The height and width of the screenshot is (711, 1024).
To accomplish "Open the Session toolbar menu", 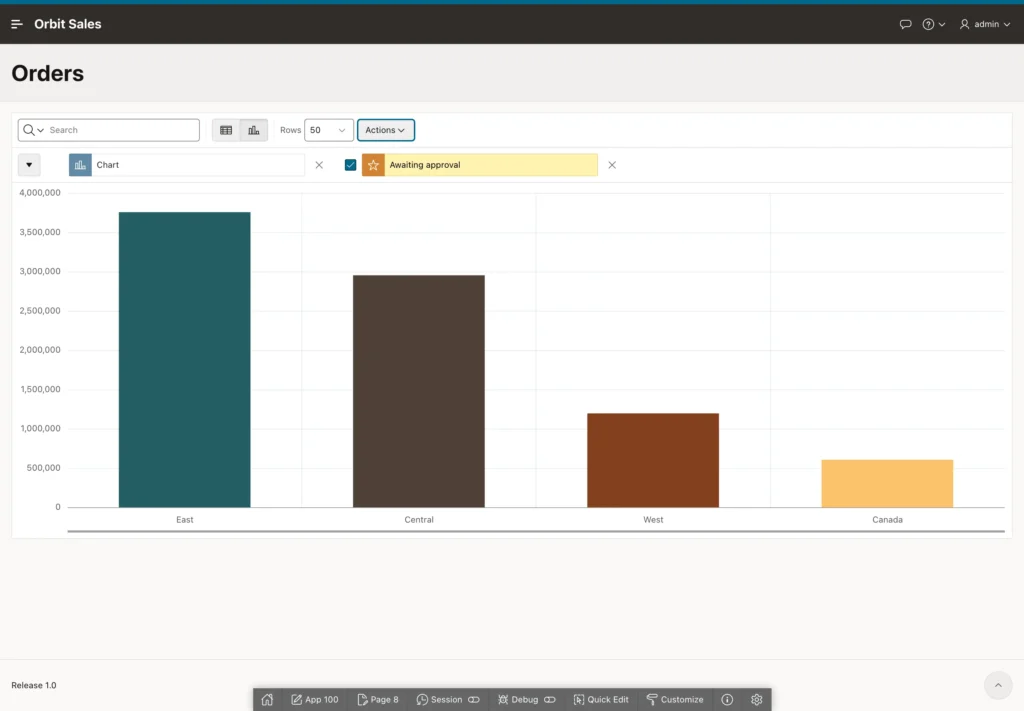I will tap(448, 699).
